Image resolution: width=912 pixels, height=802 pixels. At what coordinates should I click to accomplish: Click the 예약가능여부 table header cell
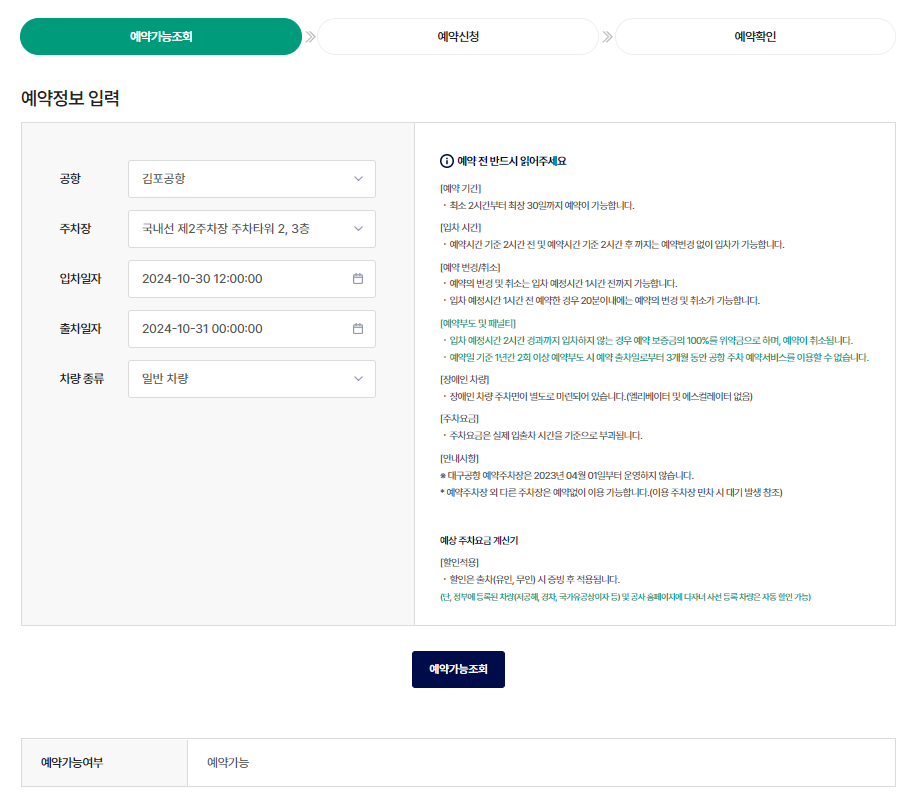pos(105,762)
